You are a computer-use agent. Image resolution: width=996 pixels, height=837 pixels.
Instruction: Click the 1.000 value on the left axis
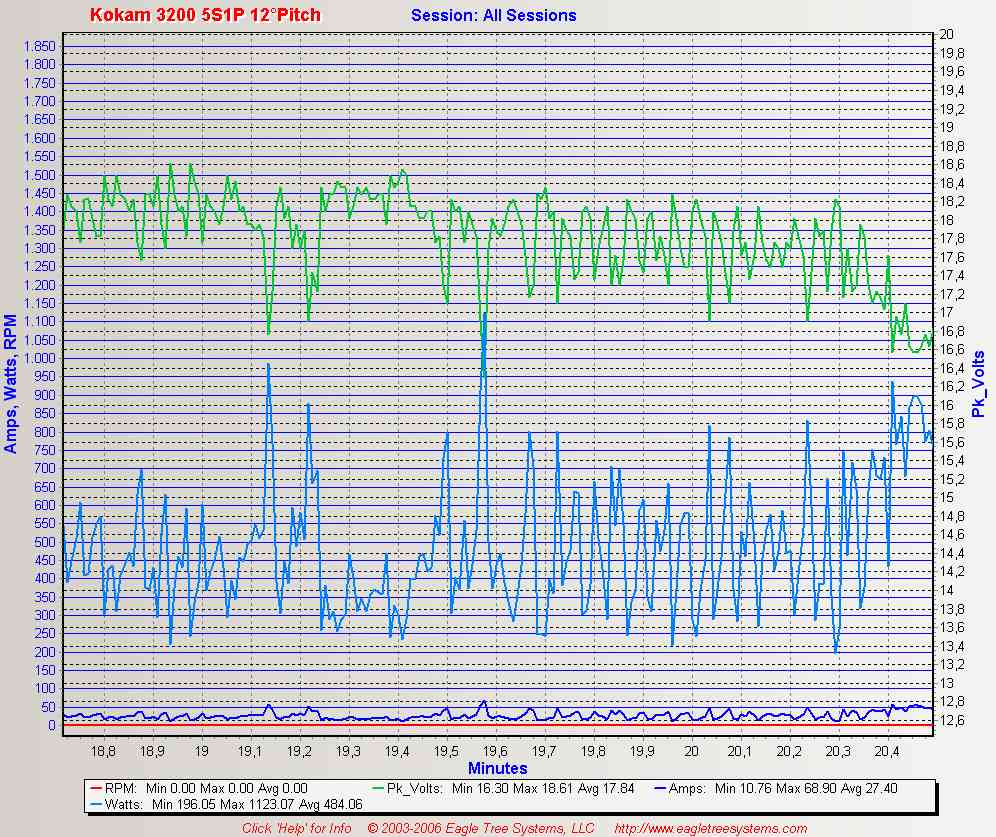pos(39,358)
